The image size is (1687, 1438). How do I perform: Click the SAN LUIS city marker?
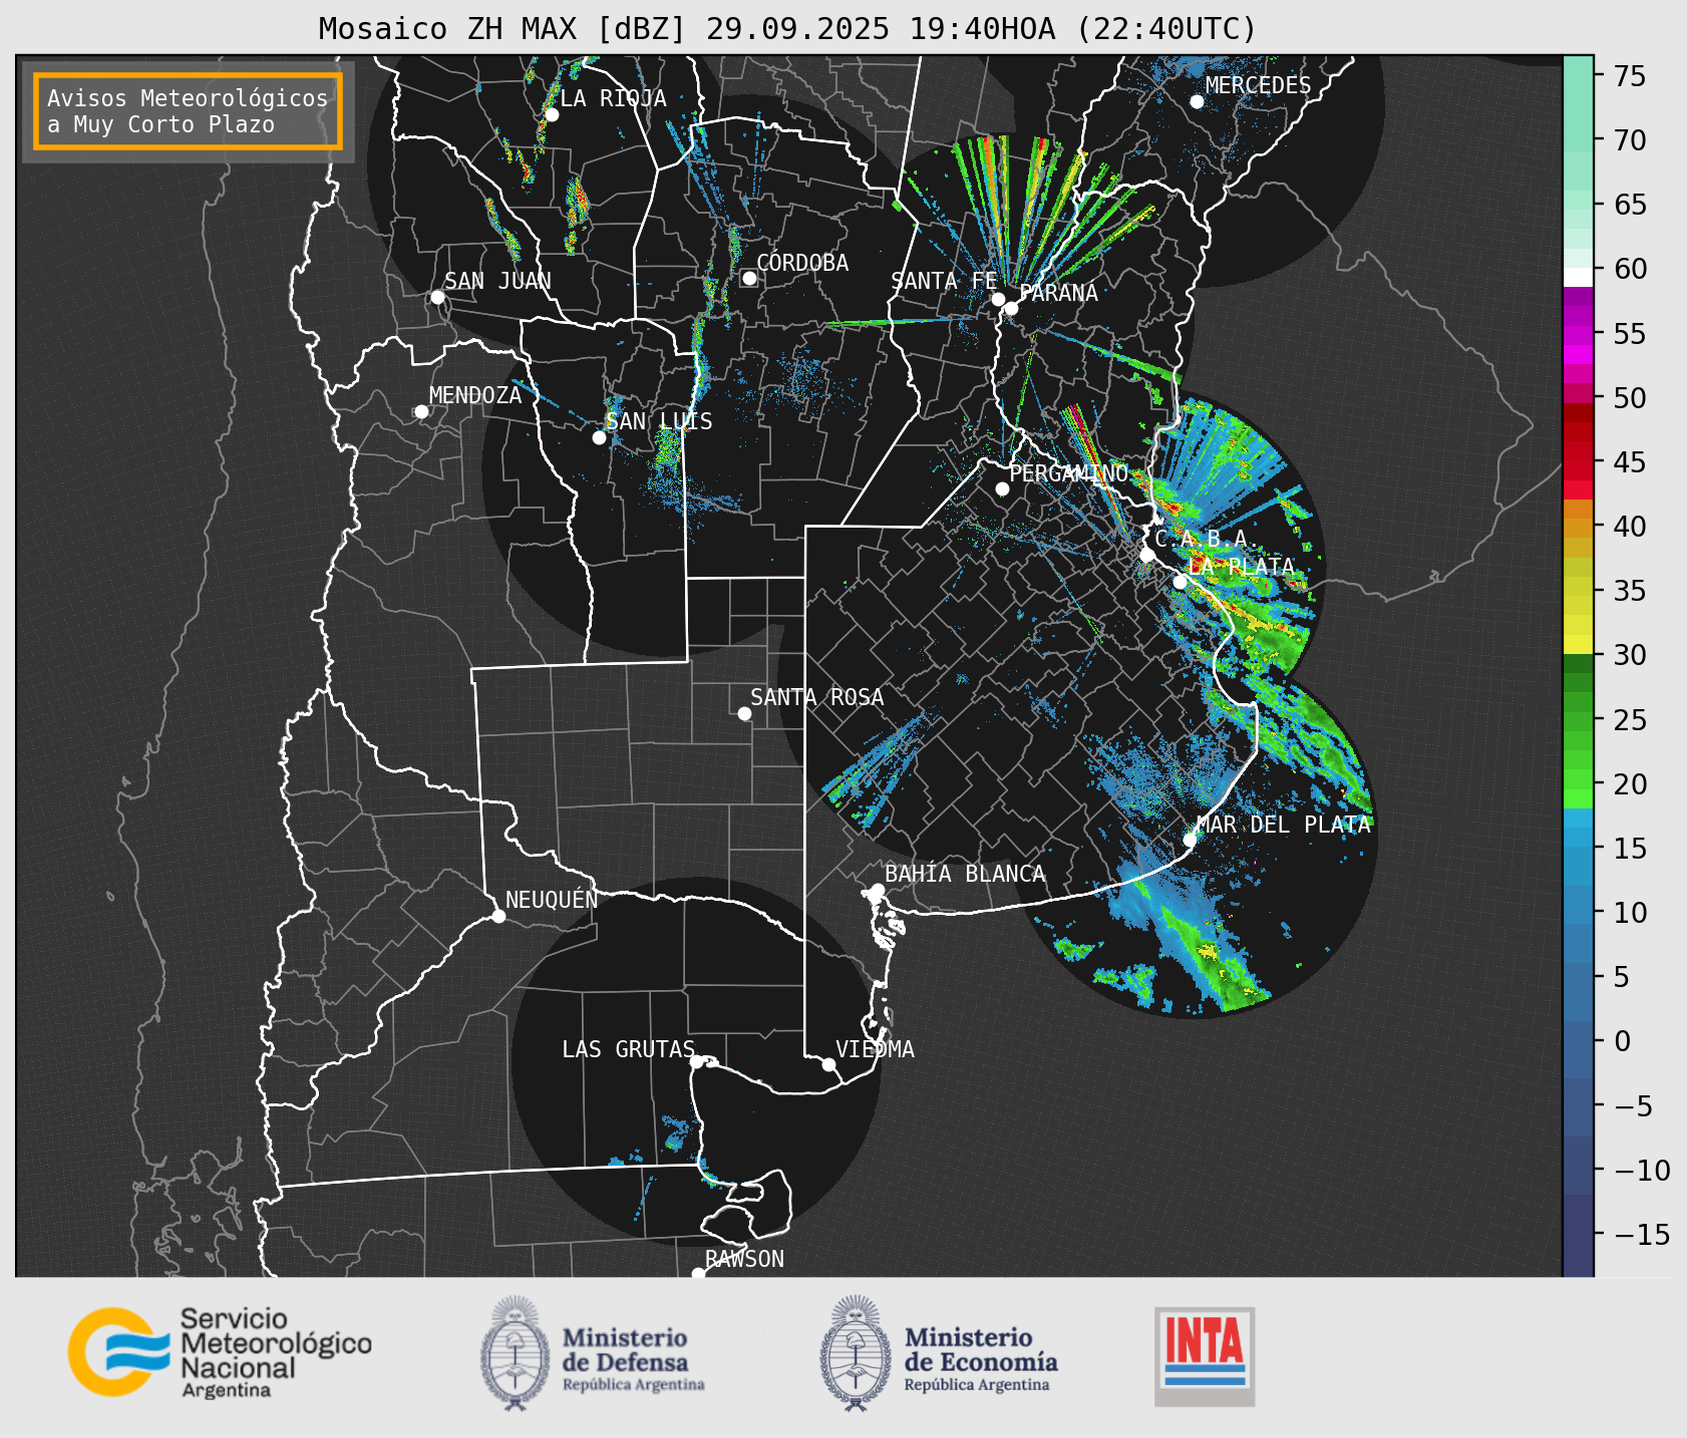(599, 438)
